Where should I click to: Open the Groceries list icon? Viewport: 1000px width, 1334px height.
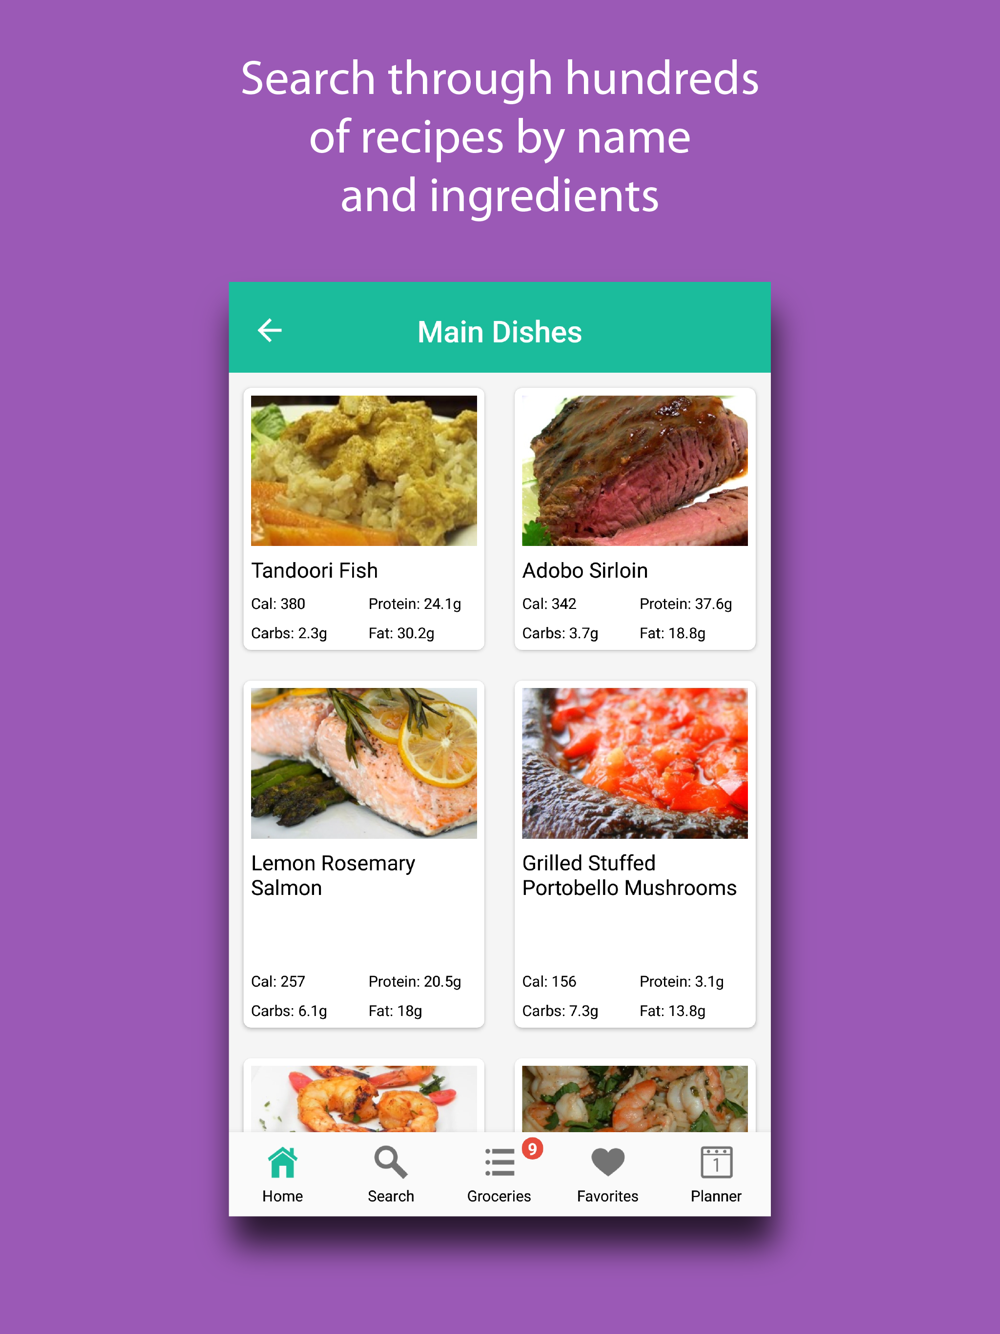(499, 1162)
